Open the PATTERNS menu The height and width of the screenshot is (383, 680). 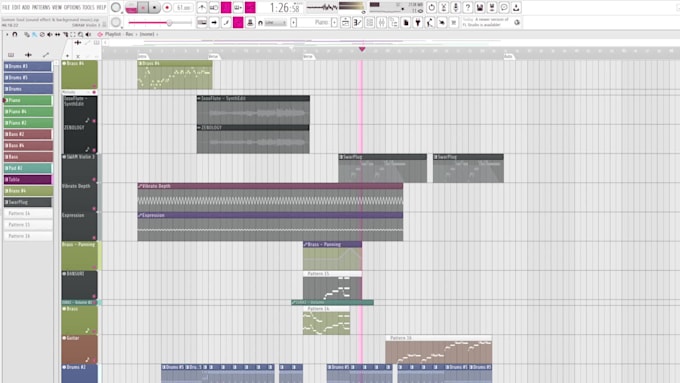point(41,7)
